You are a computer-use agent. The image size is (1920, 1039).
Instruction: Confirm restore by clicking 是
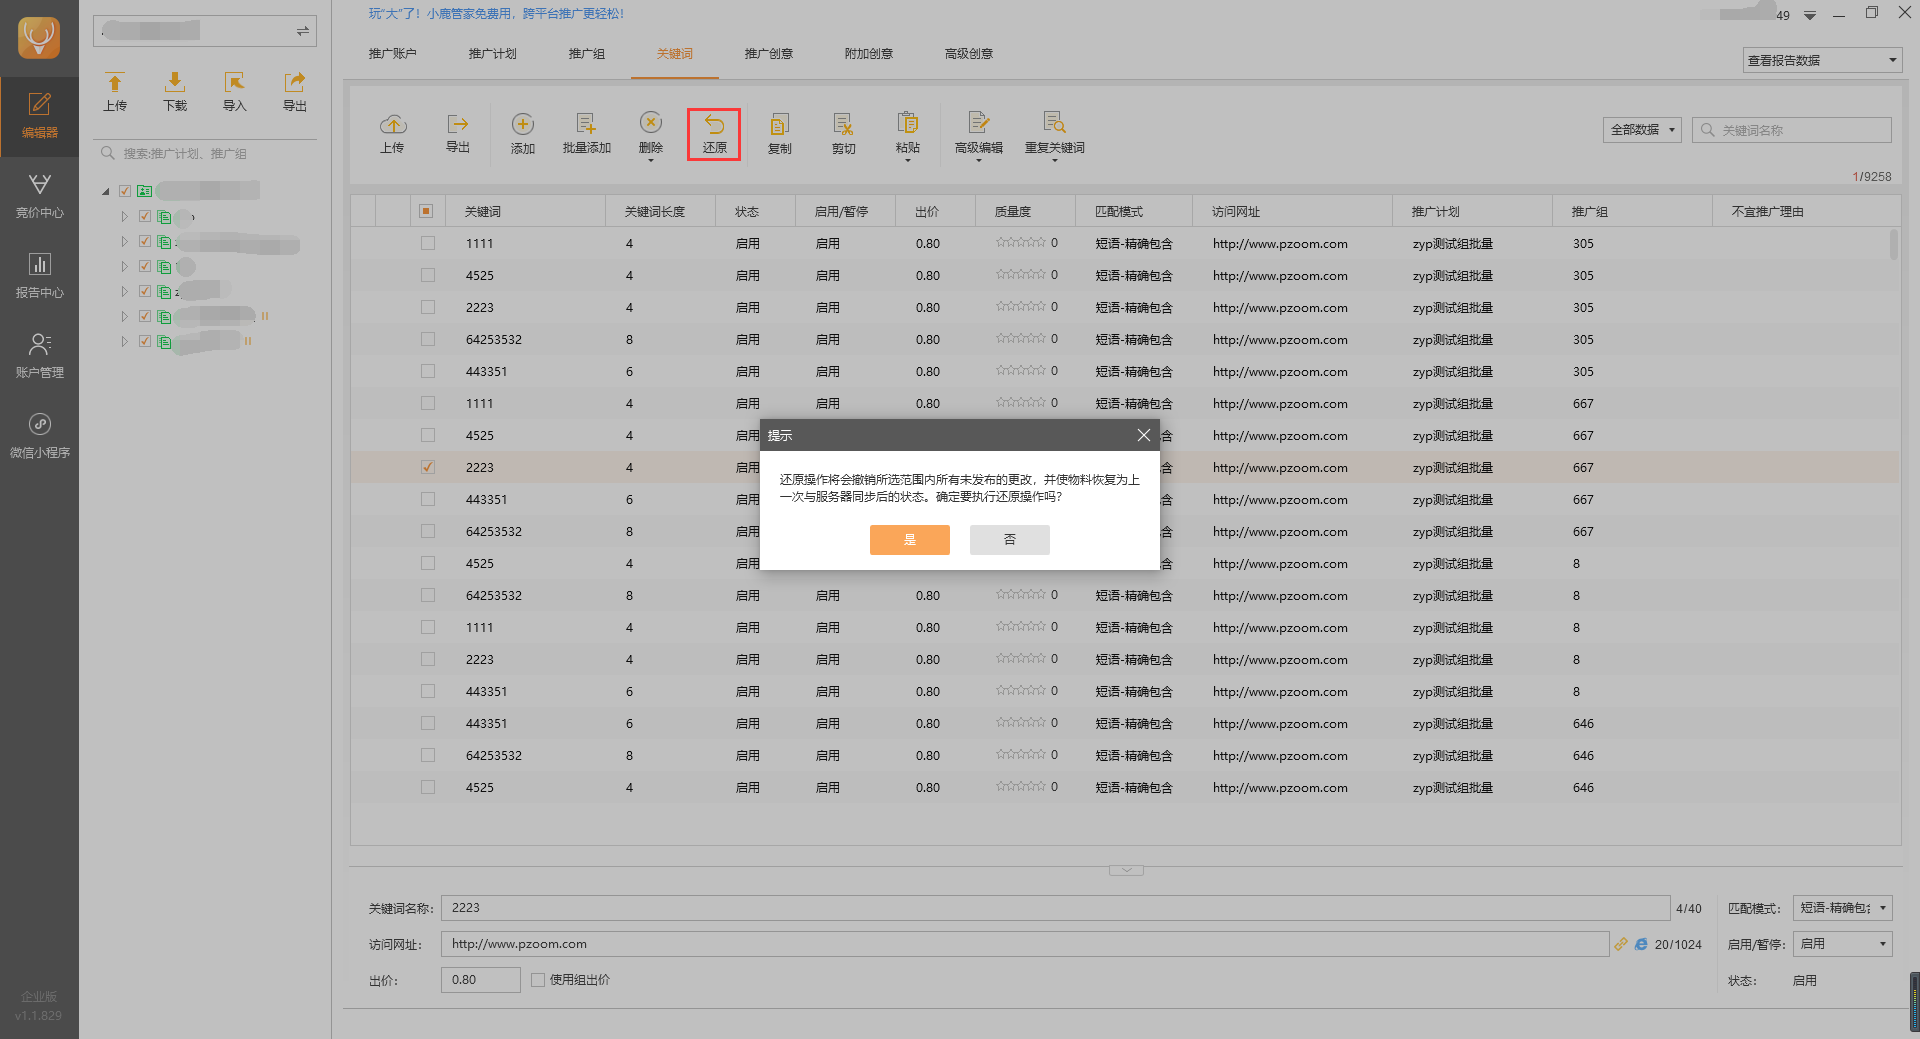coord(909,540)
